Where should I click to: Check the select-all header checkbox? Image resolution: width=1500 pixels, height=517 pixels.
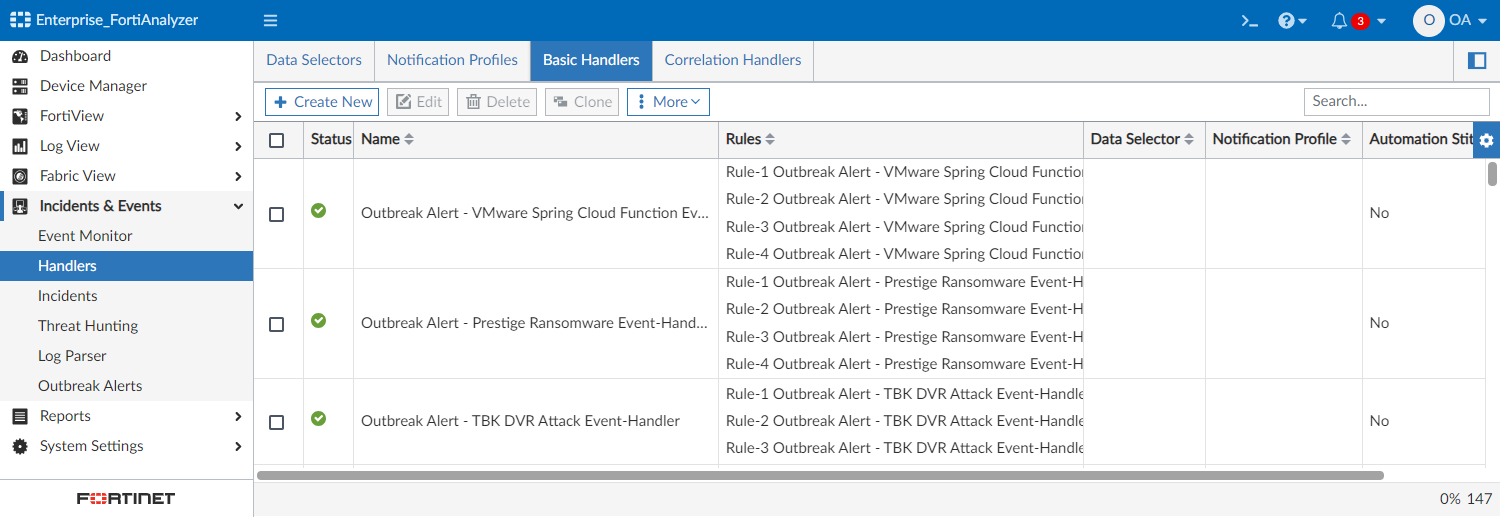[x=277, y=141]
